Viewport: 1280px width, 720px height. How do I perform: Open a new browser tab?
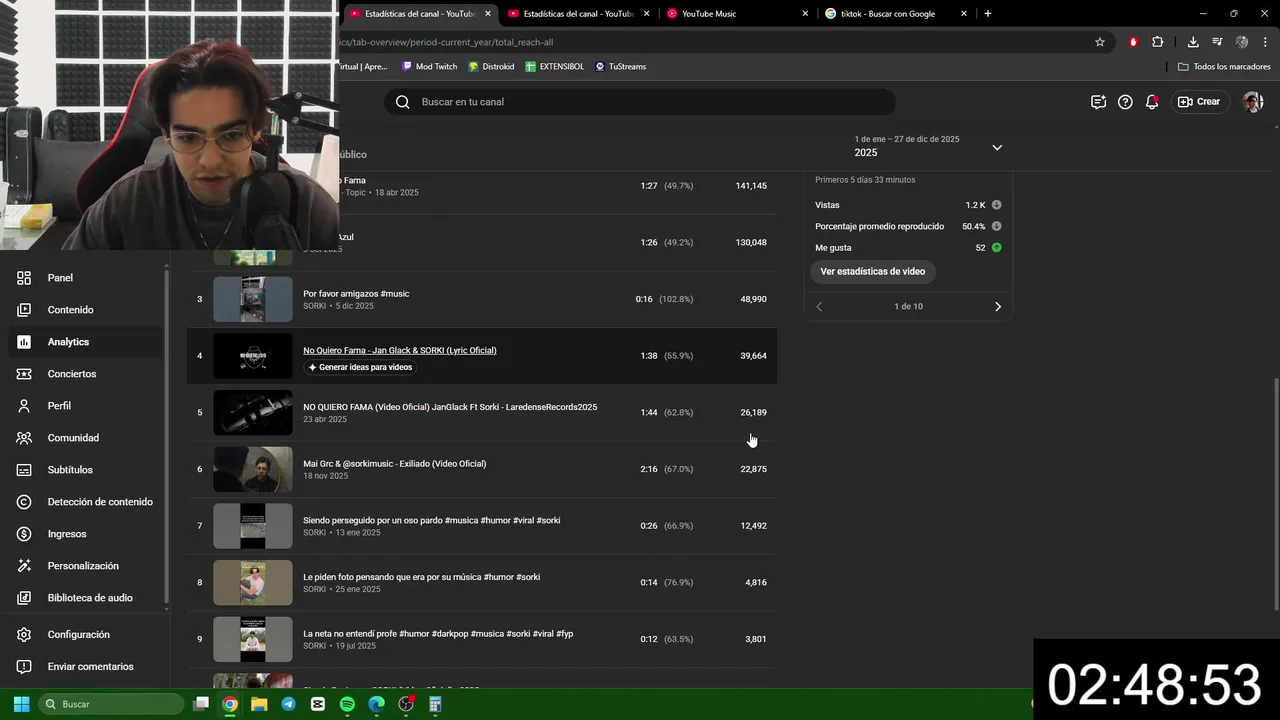pyautogui.click(x=988, y=14)
